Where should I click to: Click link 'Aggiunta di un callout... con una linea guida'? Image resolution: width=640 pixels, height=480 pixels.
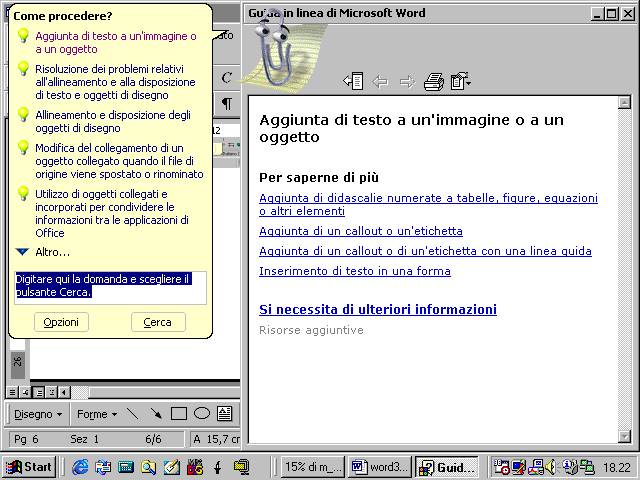425,251
